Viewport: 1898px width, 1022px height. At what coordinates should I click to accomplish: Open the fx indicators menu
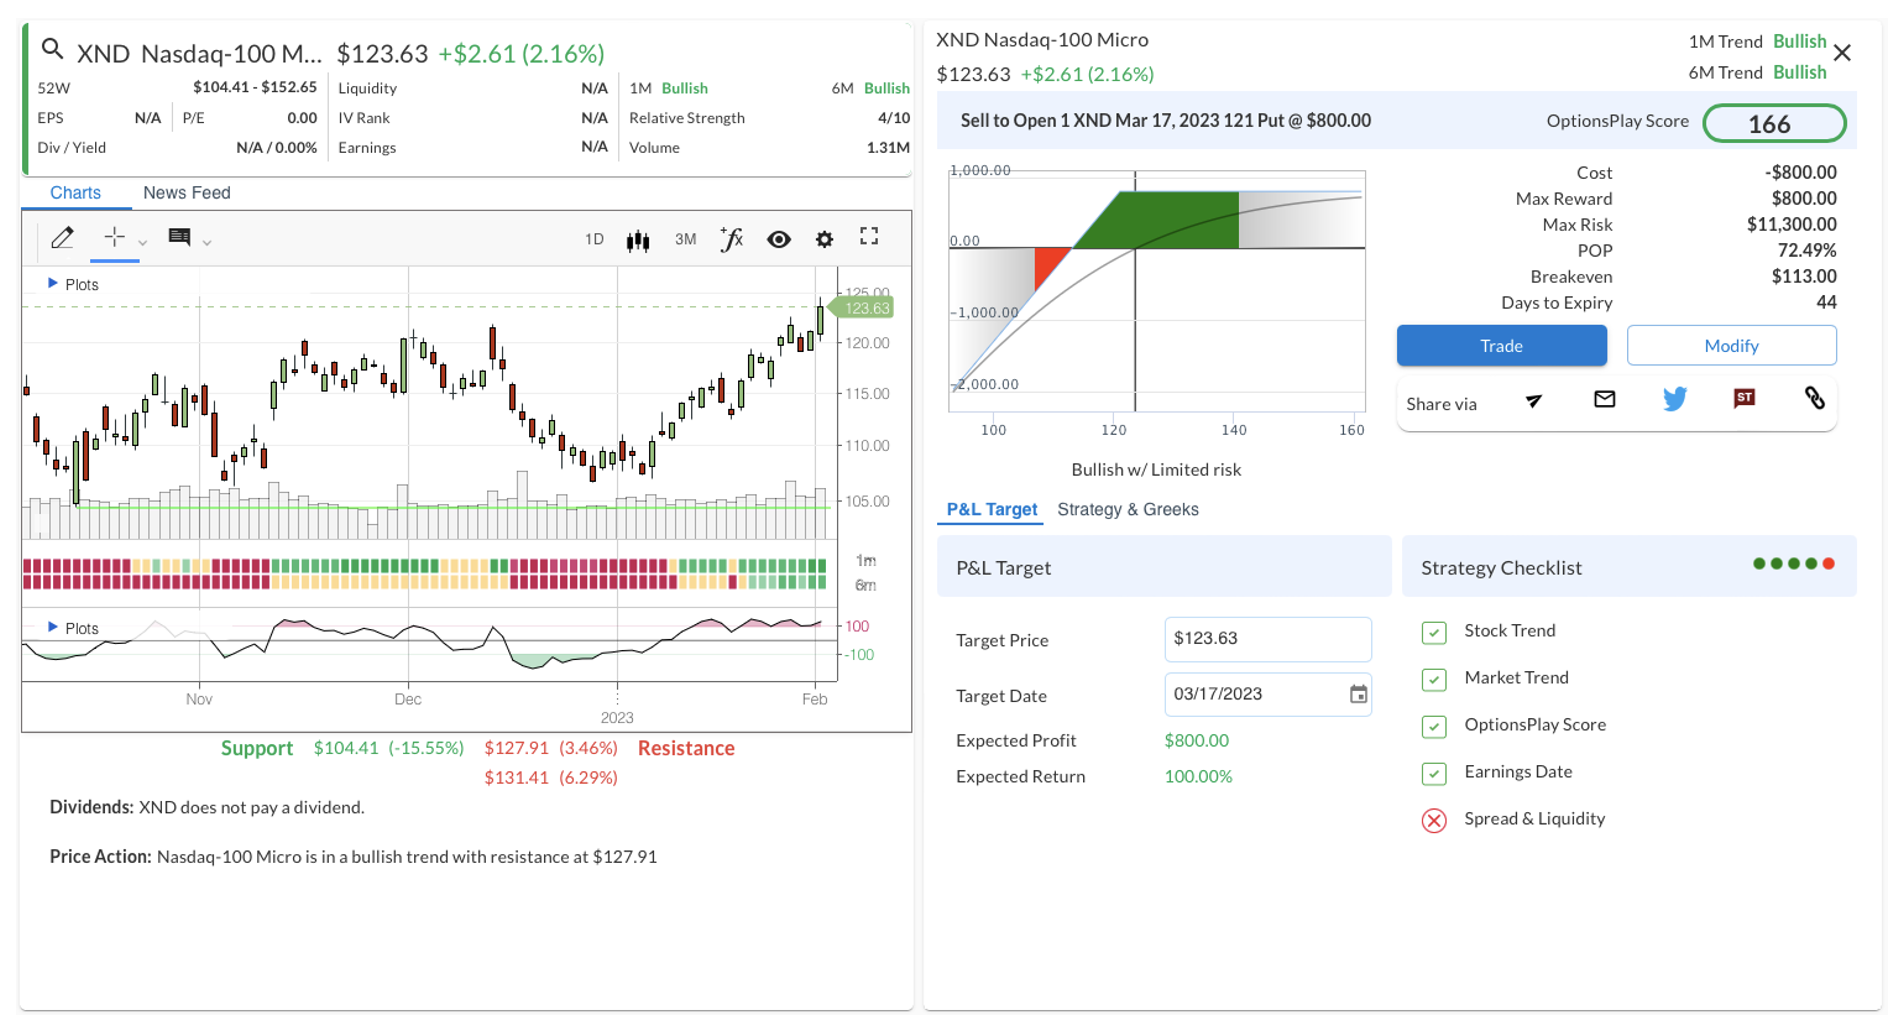pos(731,239)
